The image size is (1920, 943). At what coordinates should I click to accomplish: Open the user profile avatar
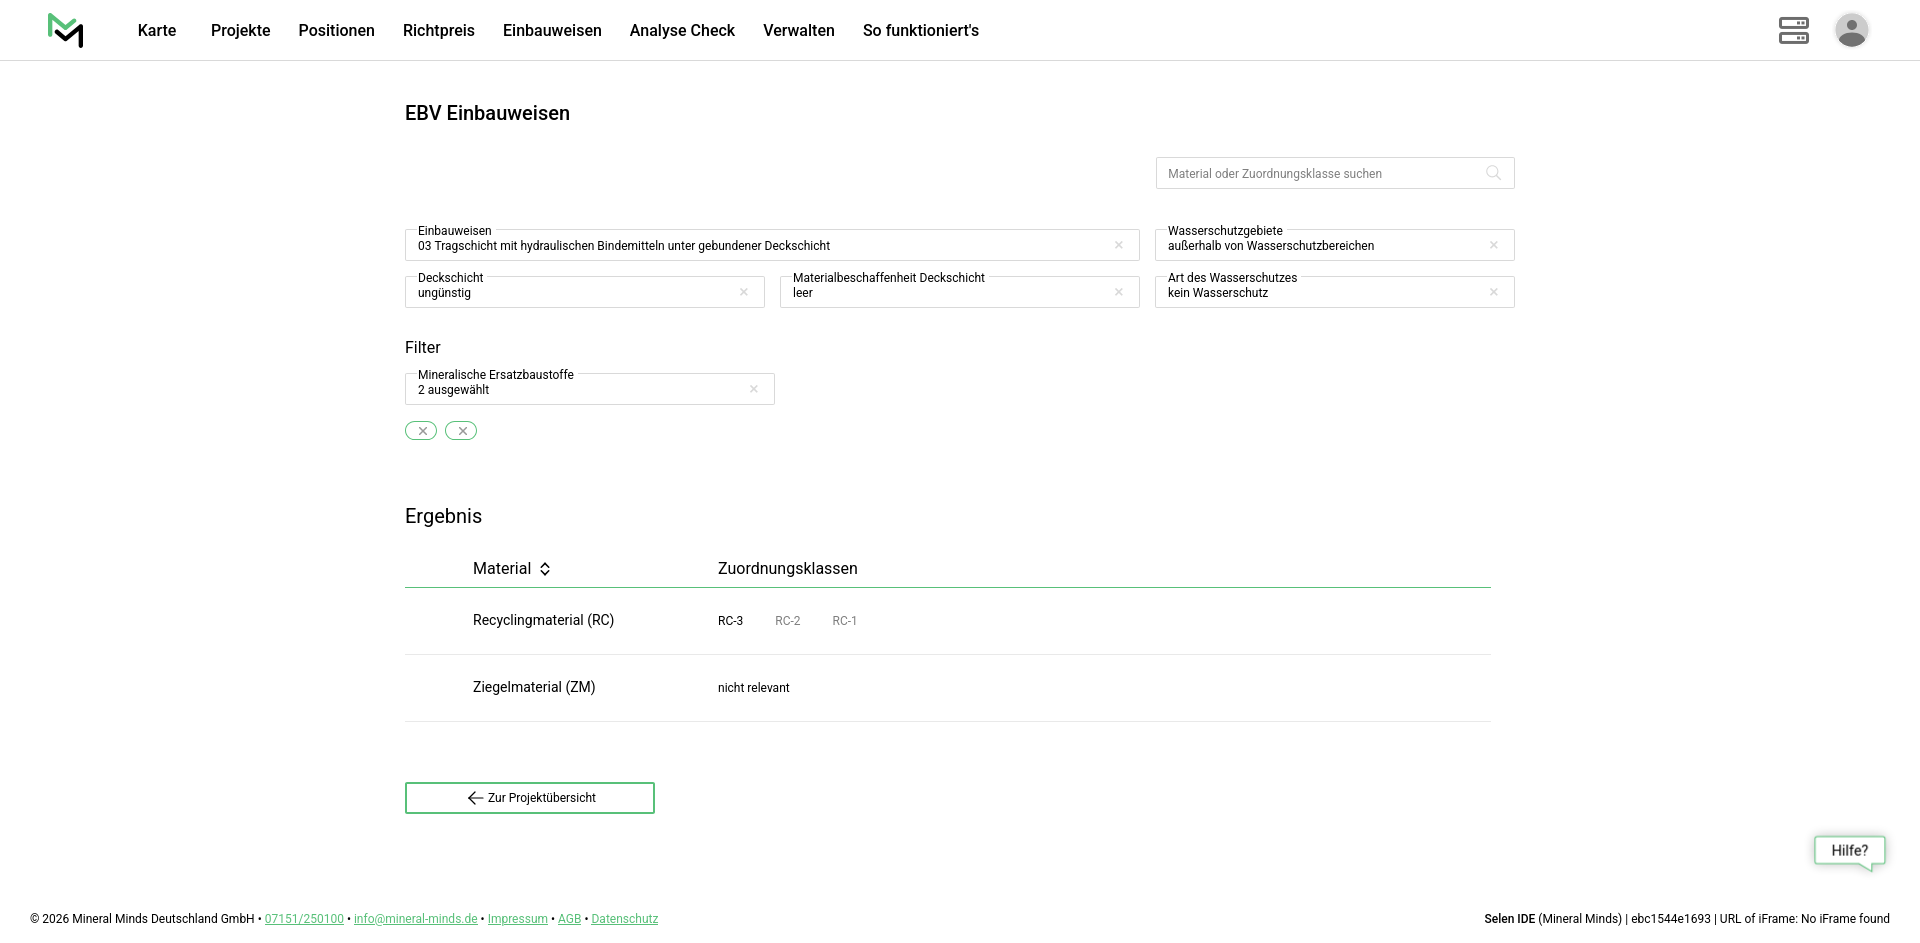pyautogui.click(x=1851, y=30)
